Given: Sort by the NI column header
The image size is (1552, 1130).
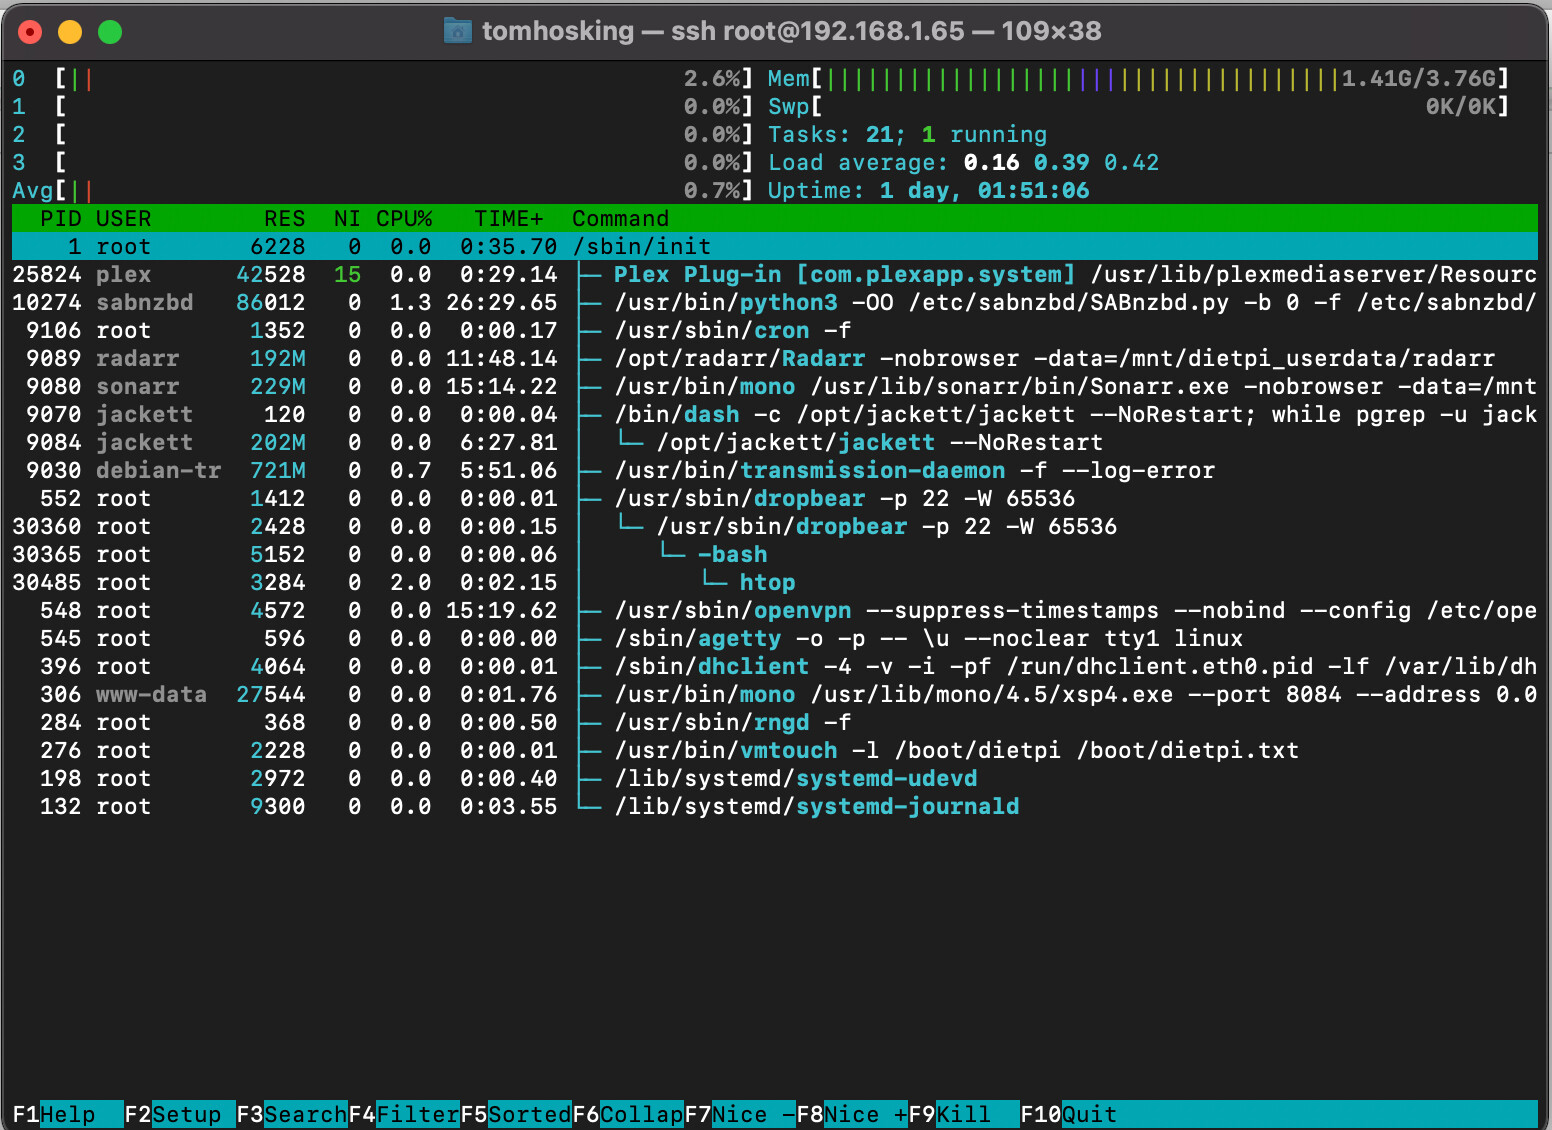Looking at the screenshot, I should tap(347, 218).
